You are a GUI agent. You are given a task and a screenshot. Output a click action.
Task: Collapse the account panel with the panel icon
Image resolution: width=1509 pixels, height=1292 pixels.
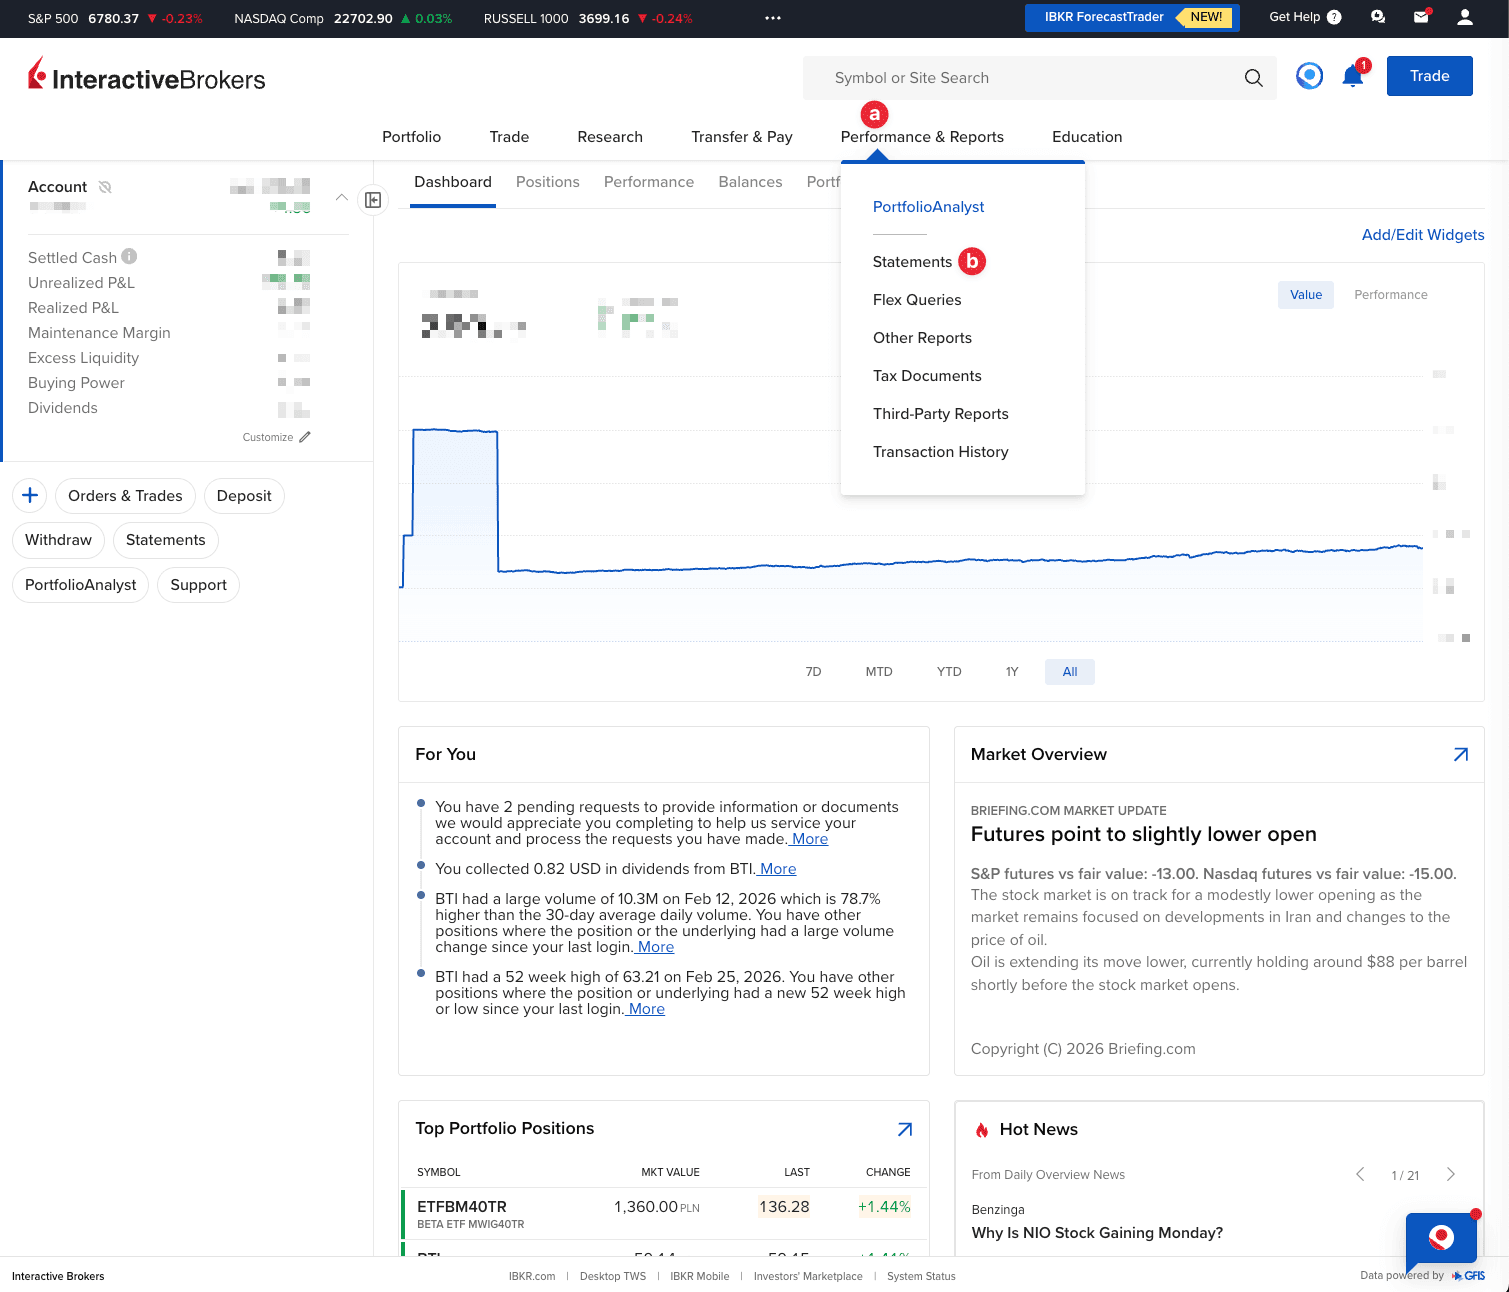(x=373, y=199)
